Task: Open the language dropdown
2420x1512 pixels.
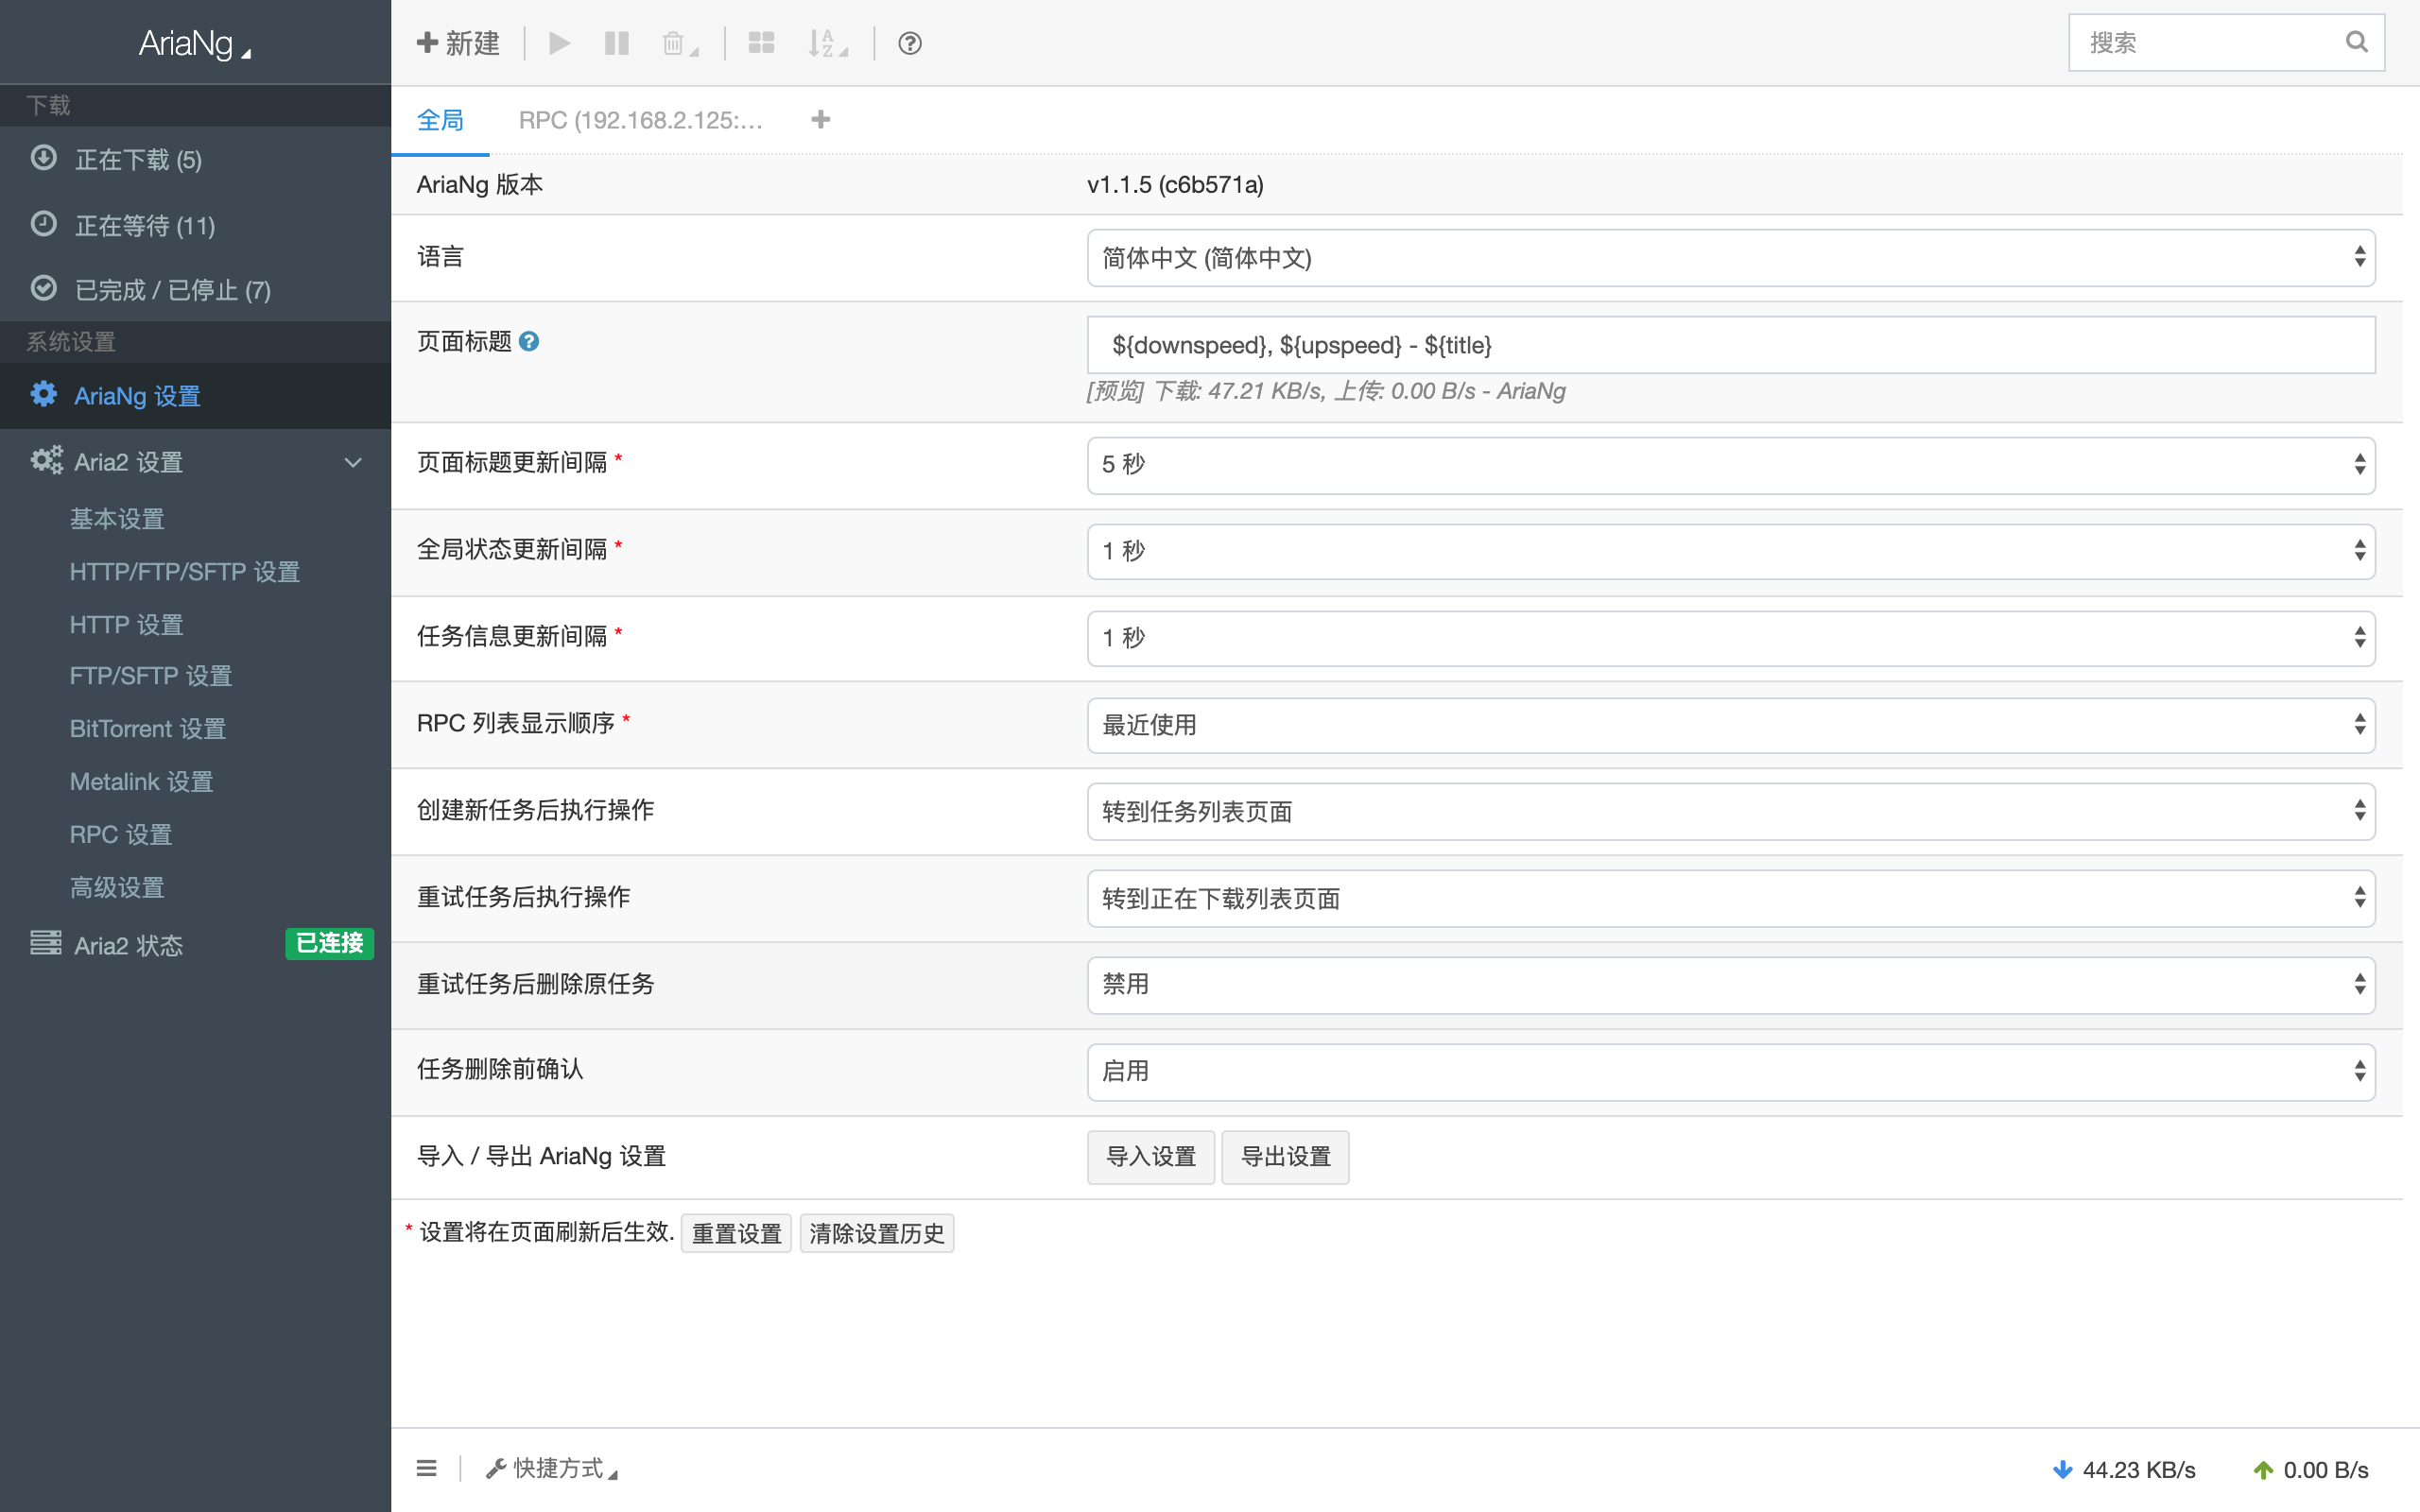Action: pos(1730,258)
